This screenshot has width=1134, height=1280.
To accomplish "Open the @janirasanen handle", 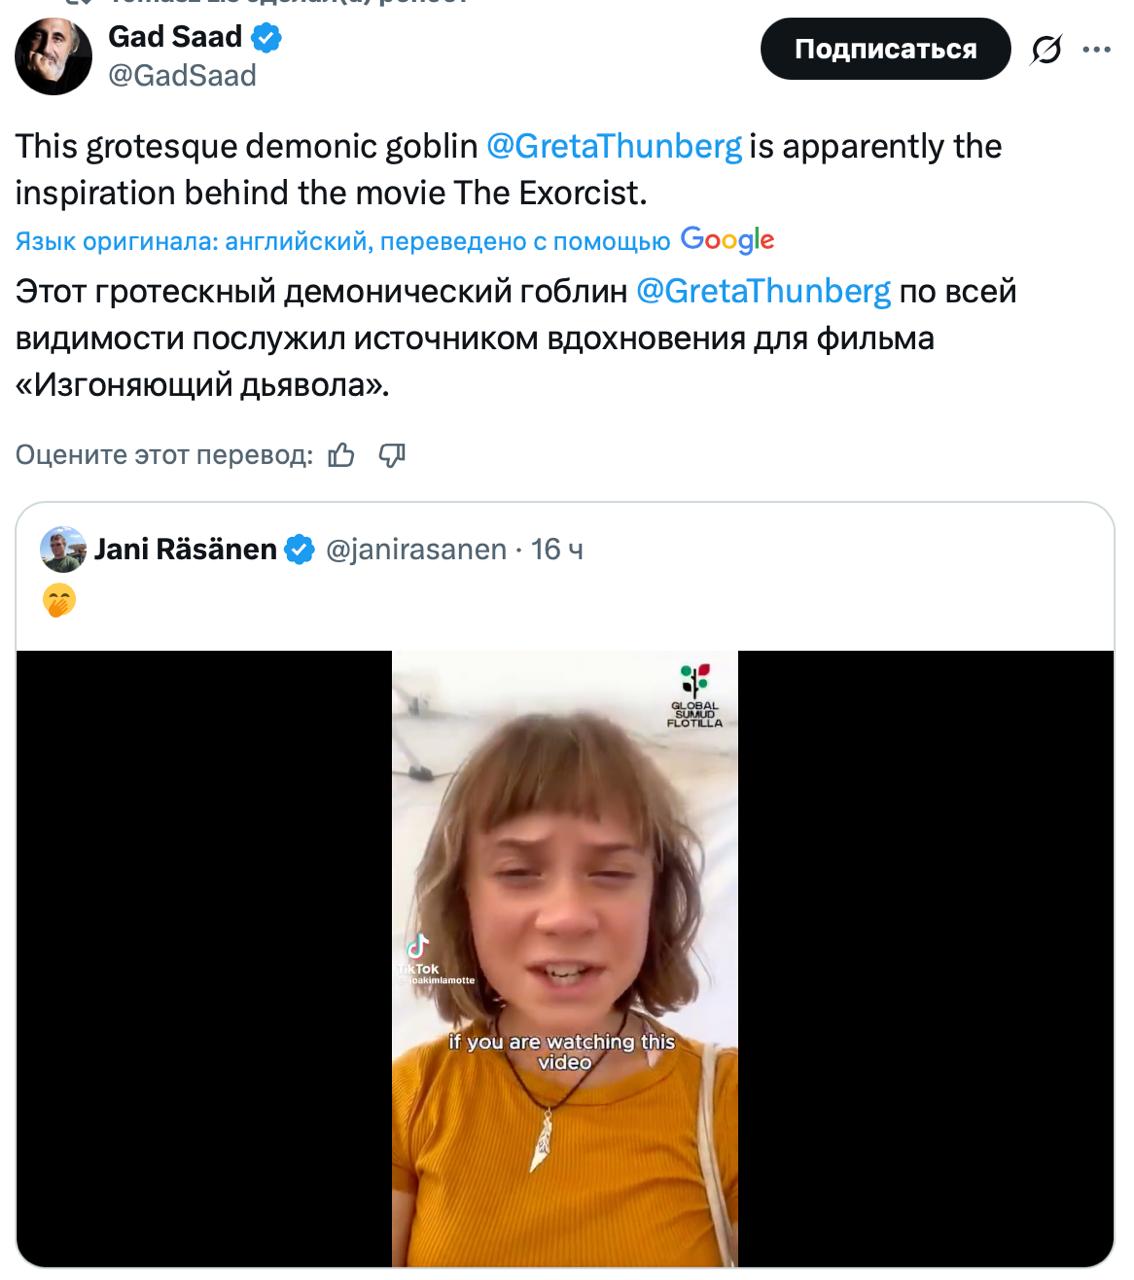I will 416,549.
